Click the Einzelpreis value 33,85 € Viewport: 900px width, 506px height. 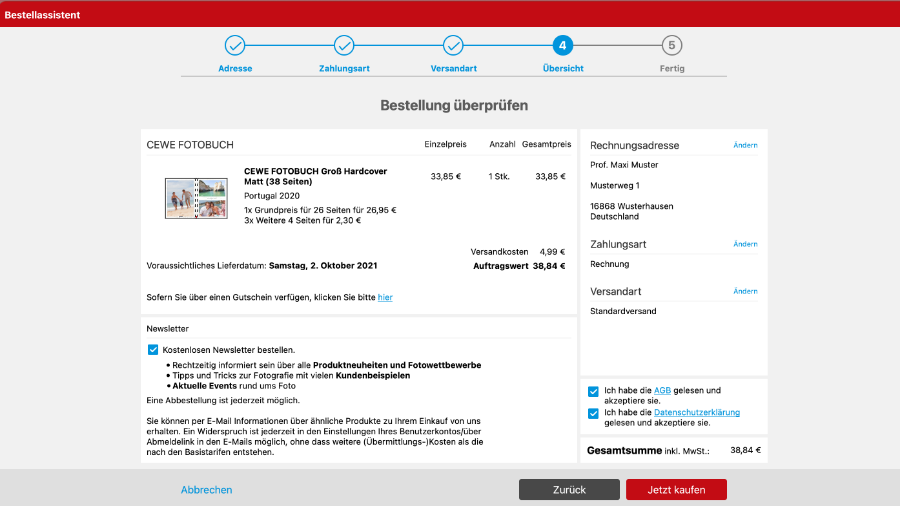[x=445, y=176]
